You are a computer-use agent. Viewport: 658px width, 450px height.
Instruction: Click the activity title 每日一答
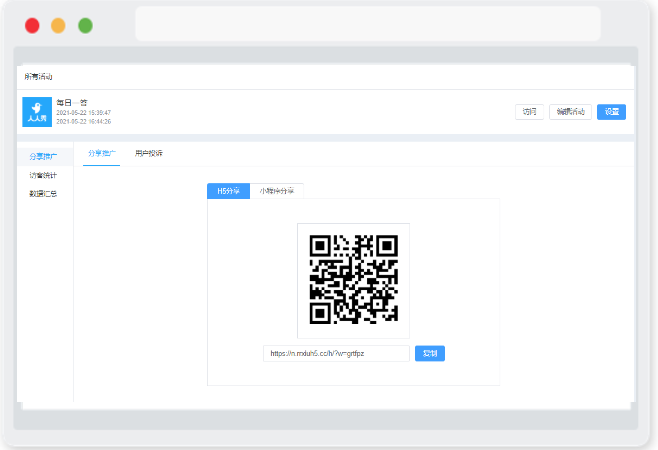[x=72, y=102]
